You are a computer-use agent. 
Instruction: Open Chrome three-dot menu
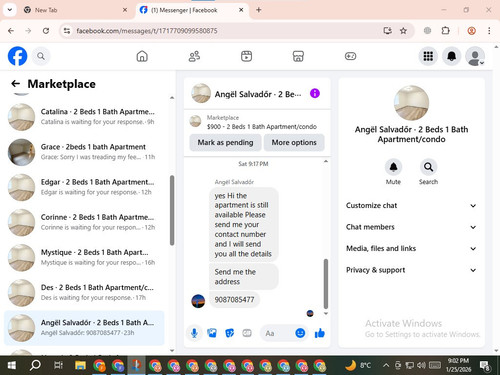489,31
